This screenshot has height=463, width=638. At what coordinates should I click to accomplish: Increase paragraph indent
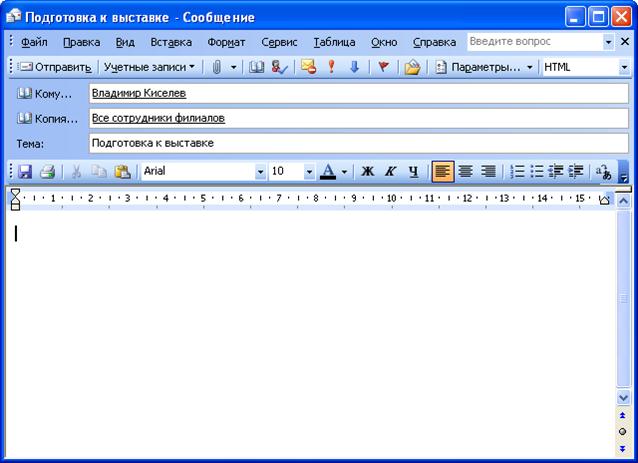[x=576, y=171]
